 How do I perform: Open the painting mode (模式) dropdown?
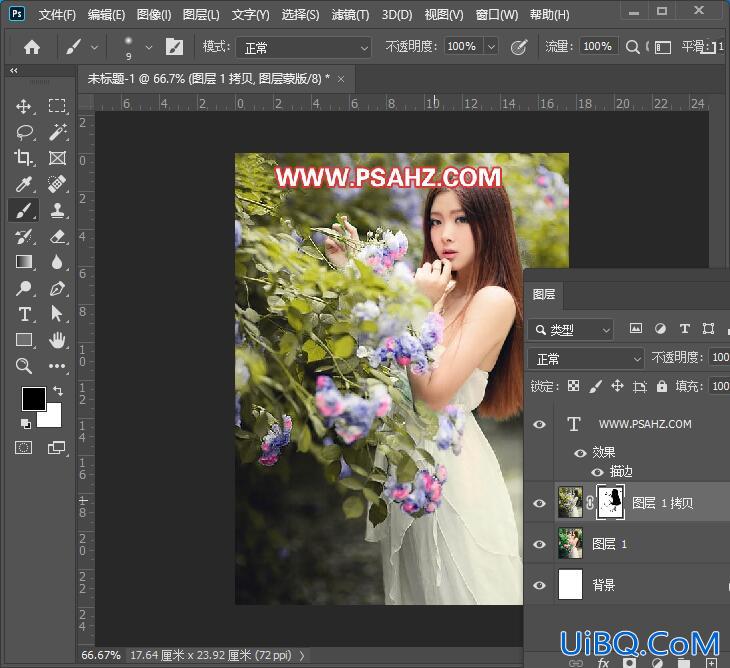click(x=304, y=47)
